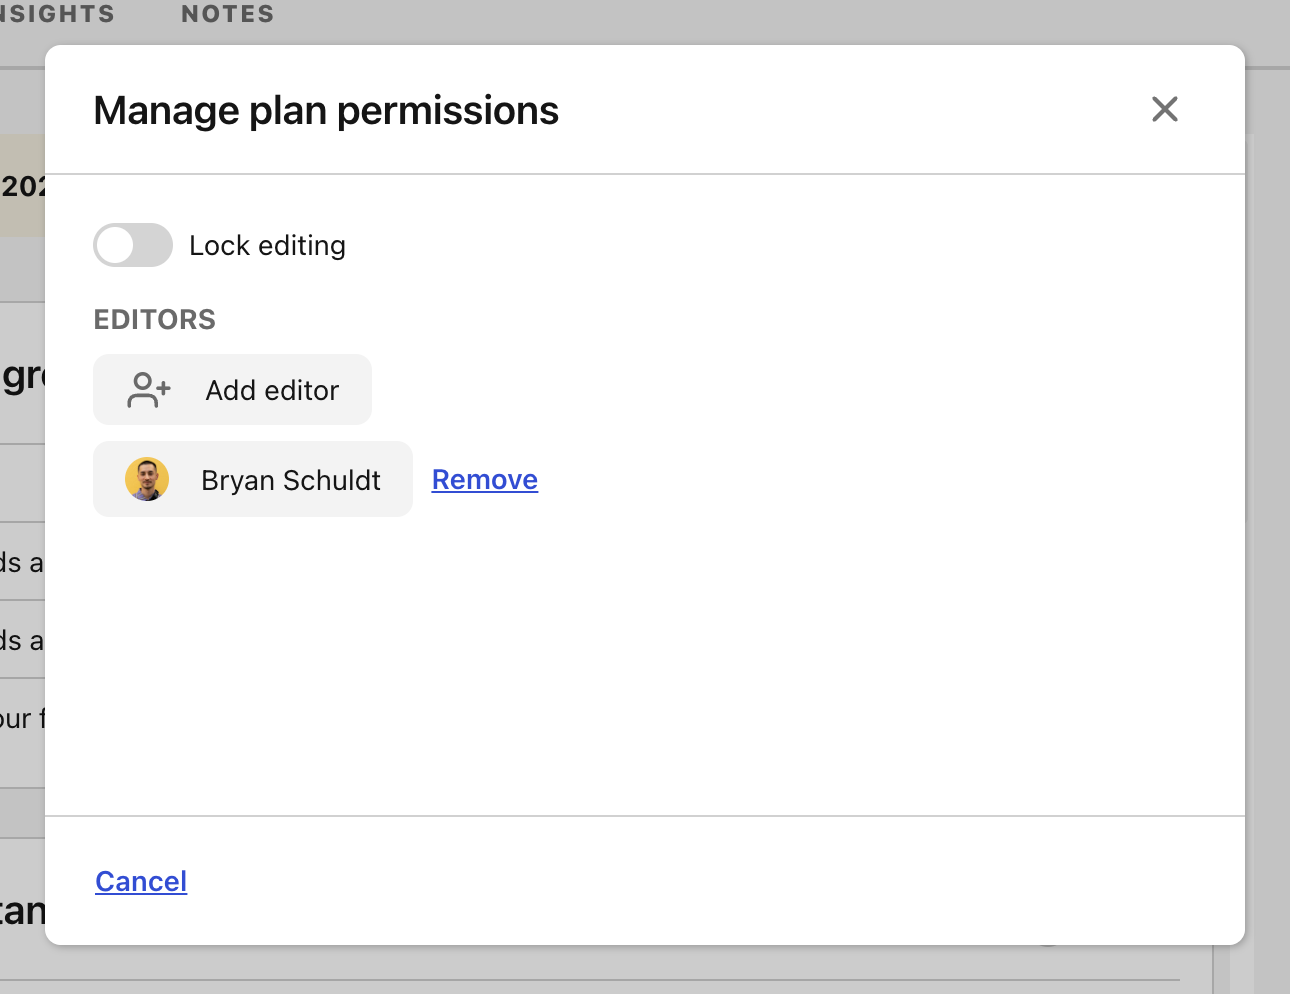This screenshot has height=994, width=1290.
Task: Remove Bryan Schuldt as editor
Action: pyautogui.click(x=485, y=480)
